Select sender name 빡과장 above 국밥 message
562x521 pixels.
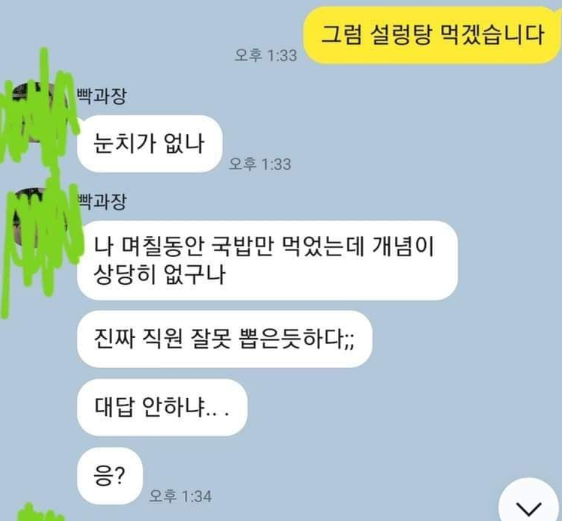click(x=102, y=202)
